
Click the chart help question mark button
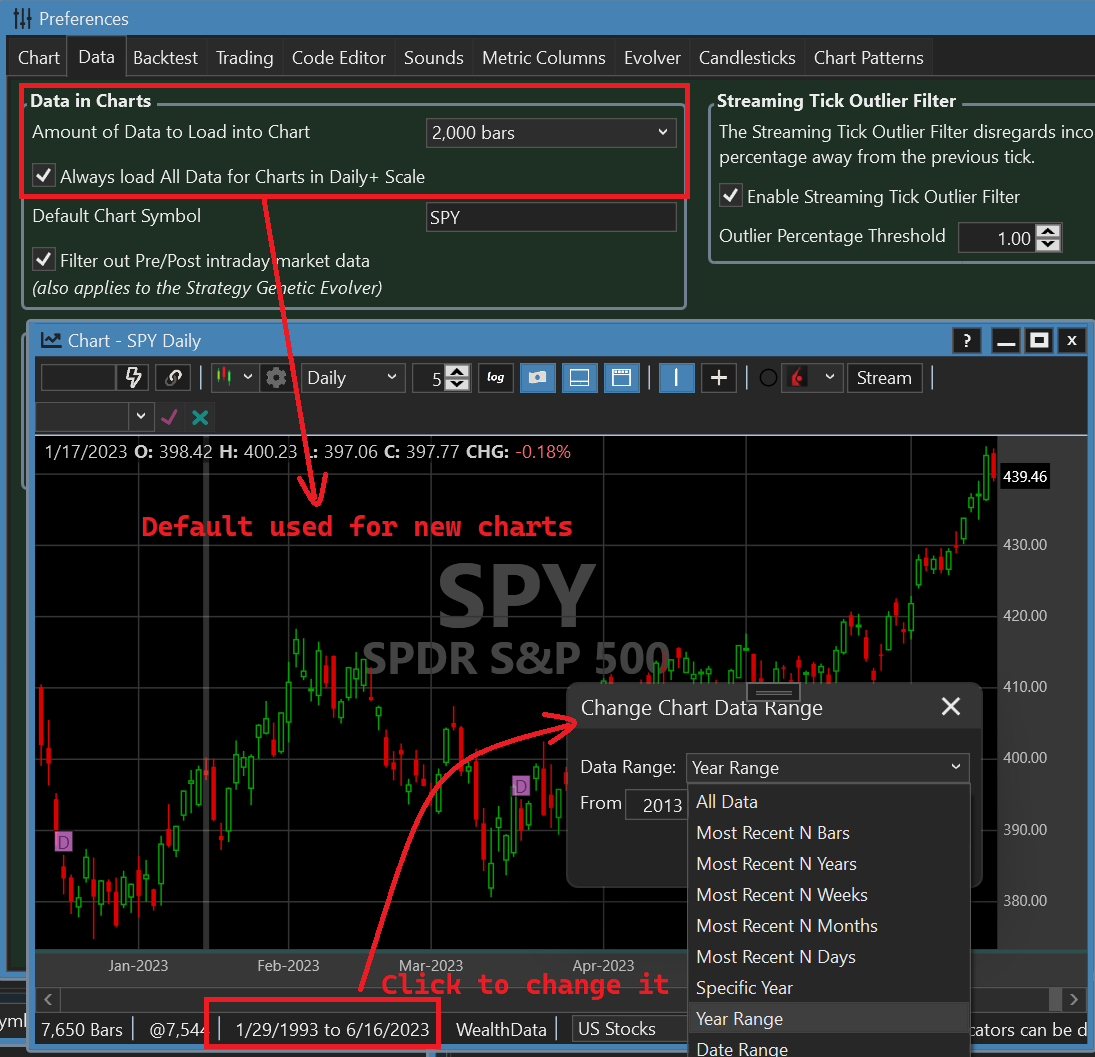tap(966, 341)
